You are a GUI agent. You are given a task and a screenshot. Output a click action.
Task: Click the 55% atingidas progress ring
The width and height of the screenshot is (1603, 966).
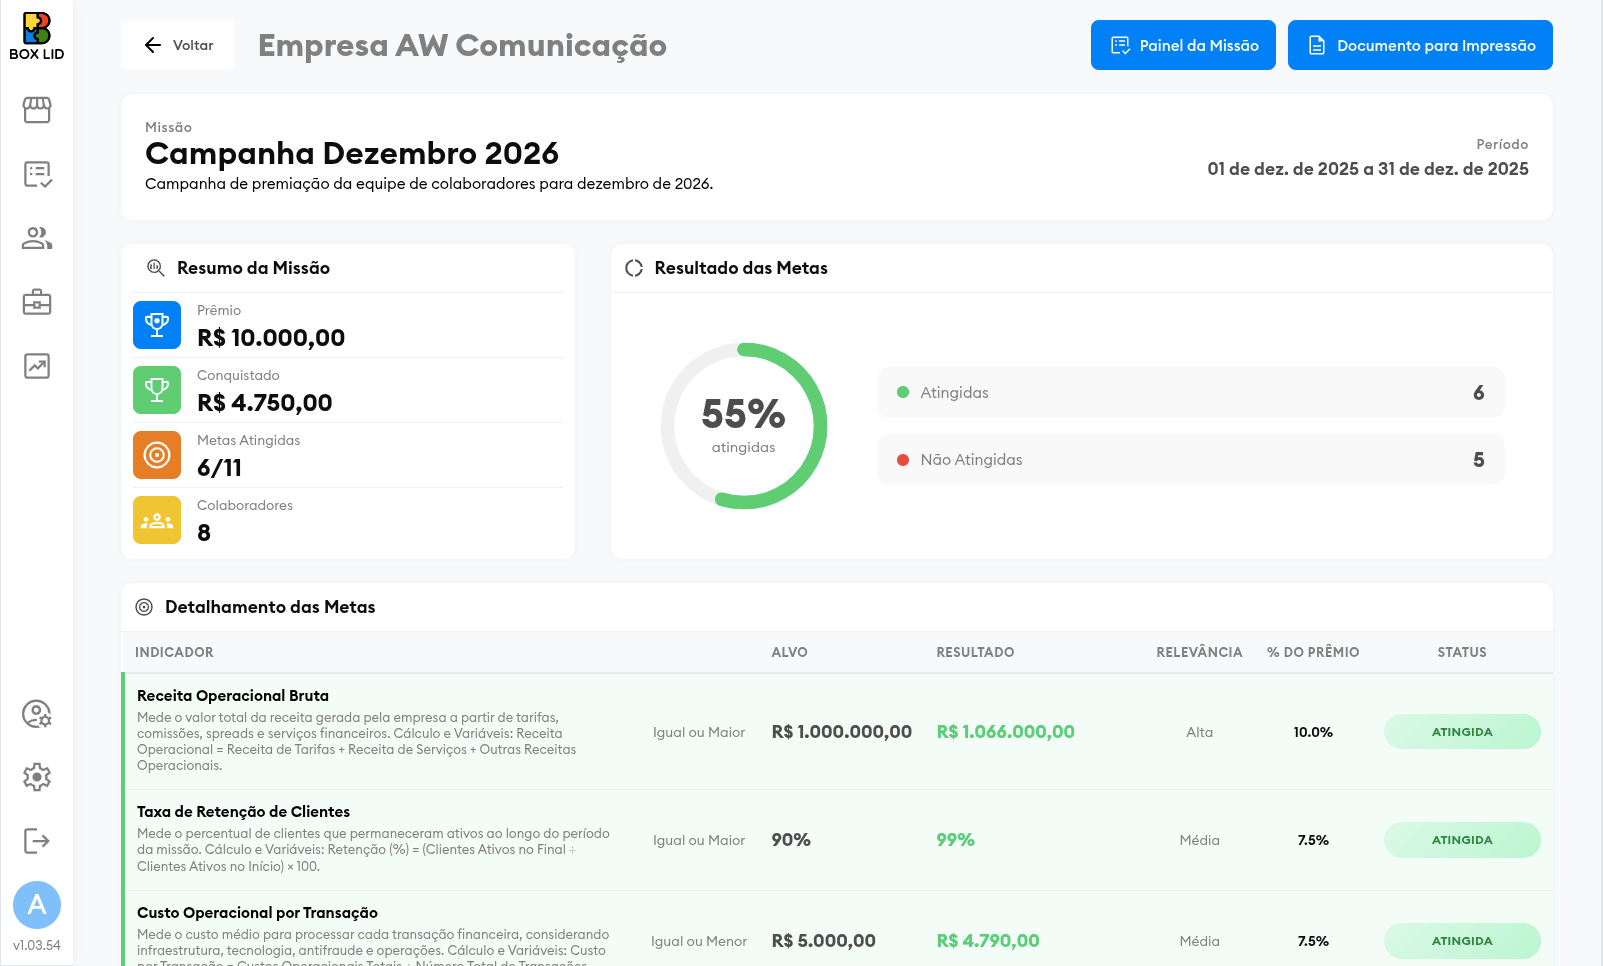tap(743, 426)
